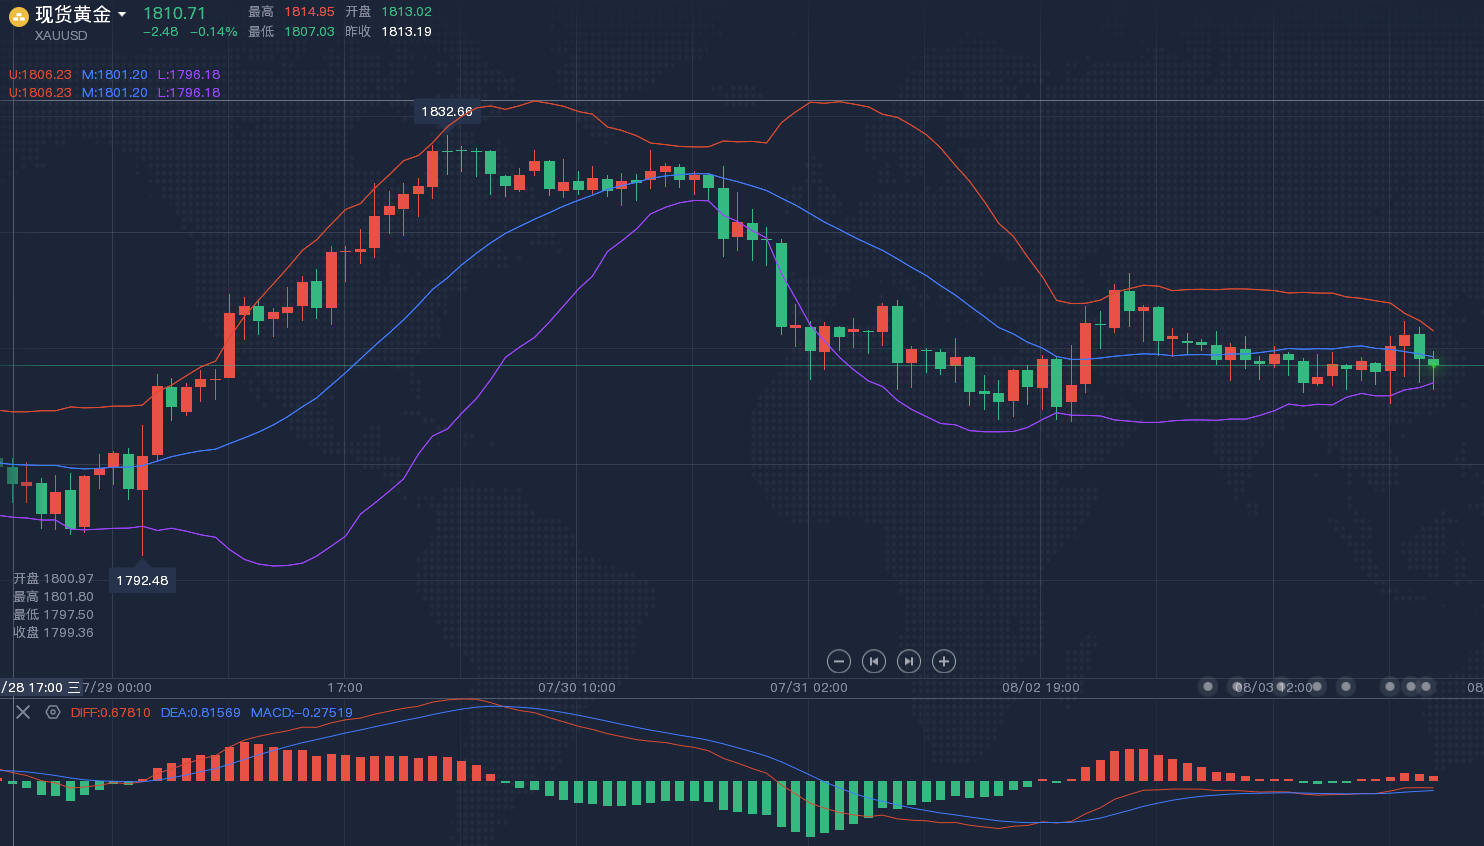Click the leftmost event dot on time axis
Image resolution: width=1484 pixels, height=846 pixels.
(x=1208, y=687)
